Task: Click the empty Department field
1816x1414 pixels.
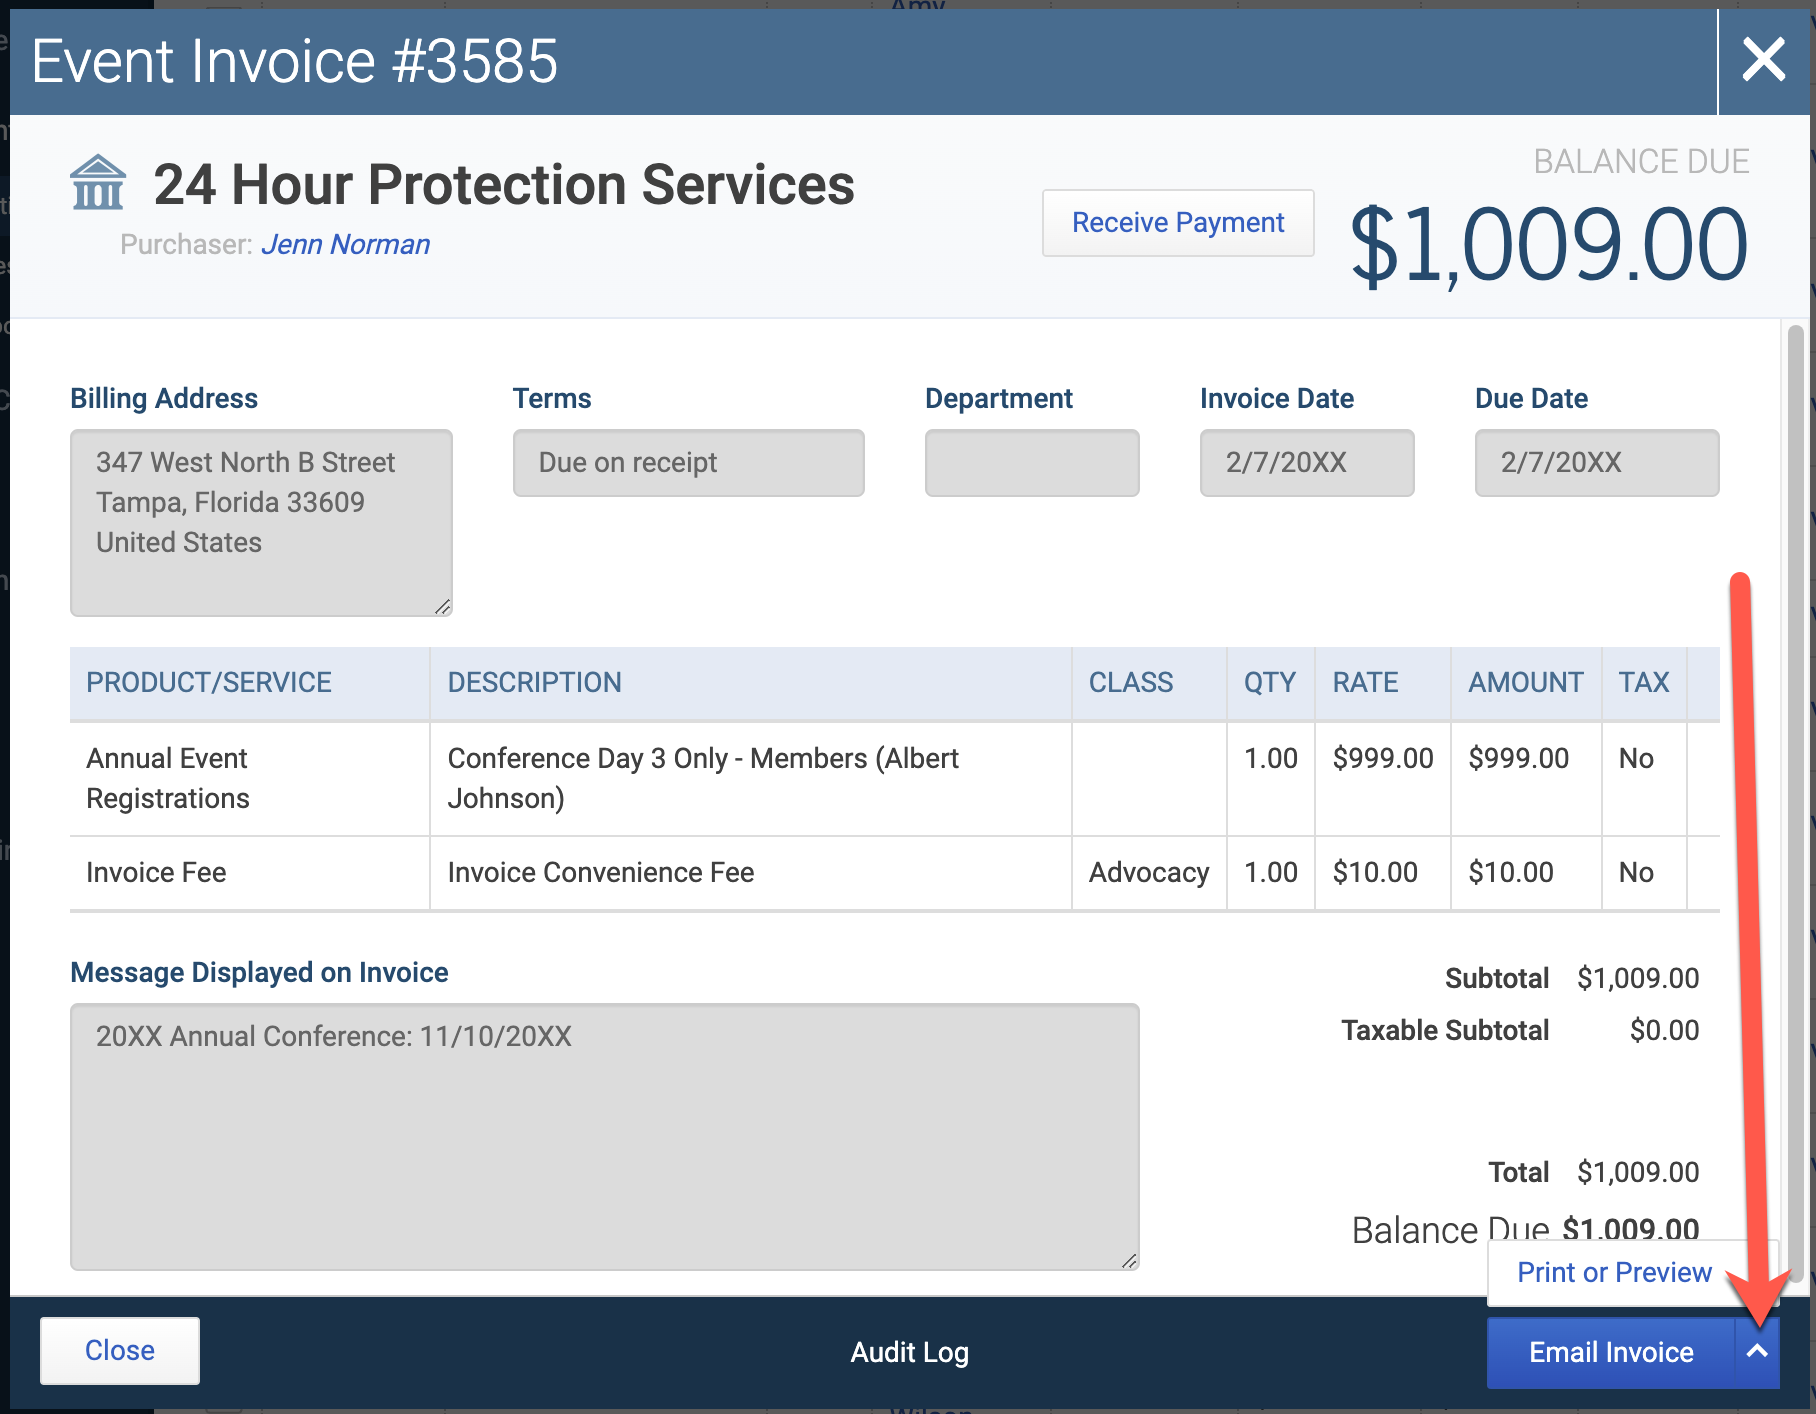Action: coord(1032,463)
